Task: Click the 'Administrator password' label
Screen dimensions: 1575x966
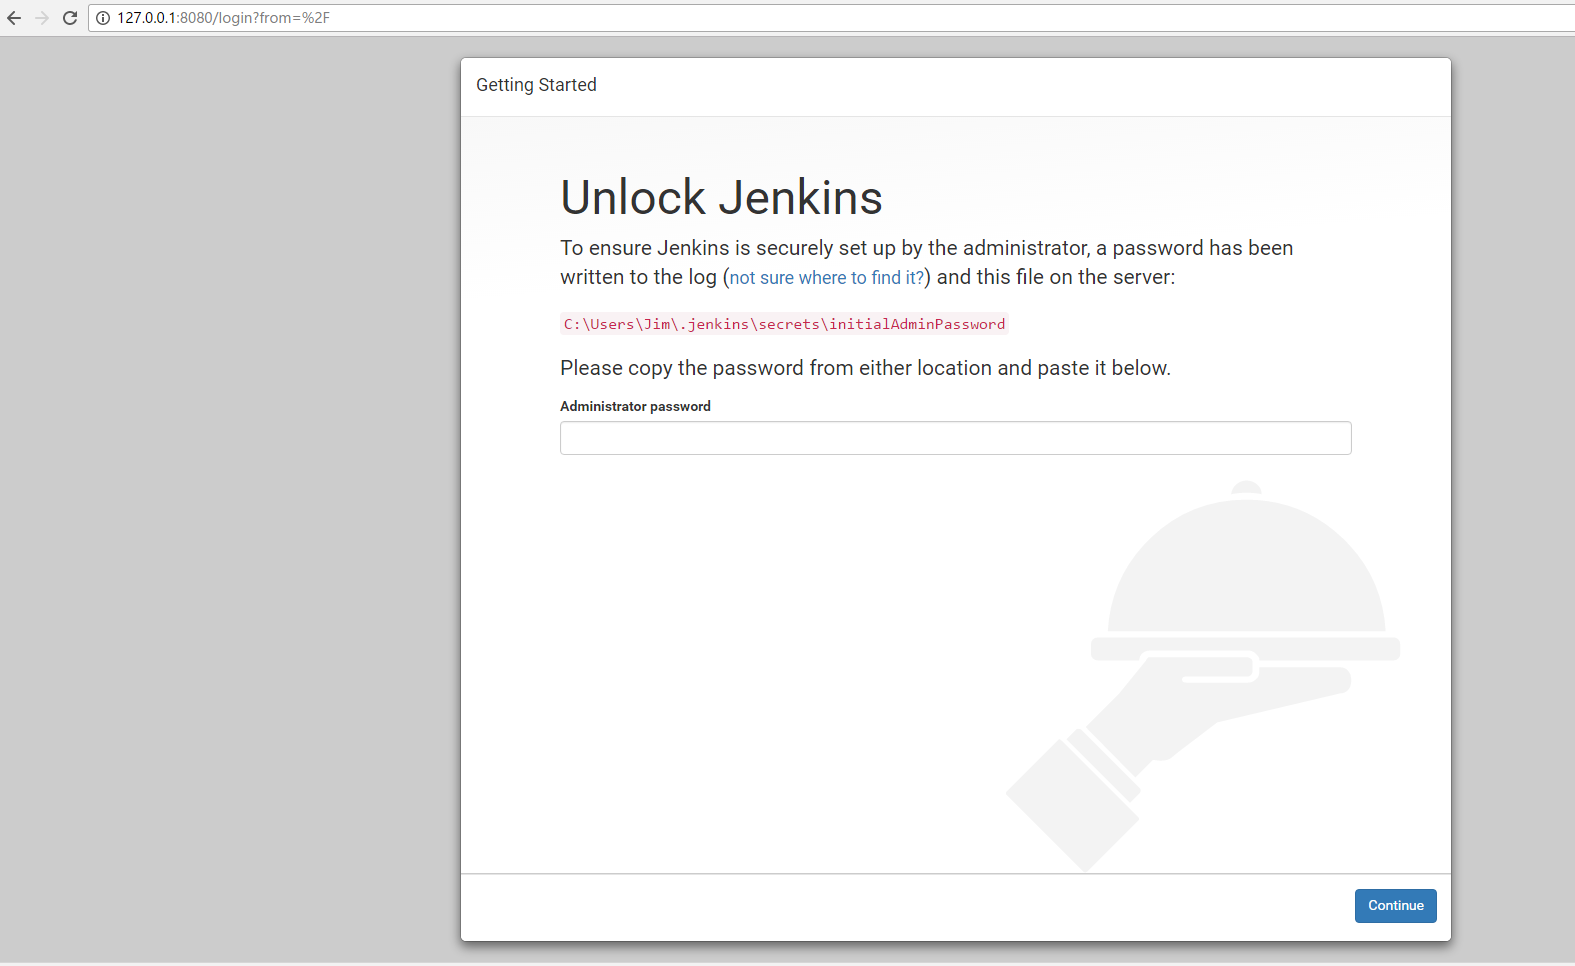Action: click(635, 406)
